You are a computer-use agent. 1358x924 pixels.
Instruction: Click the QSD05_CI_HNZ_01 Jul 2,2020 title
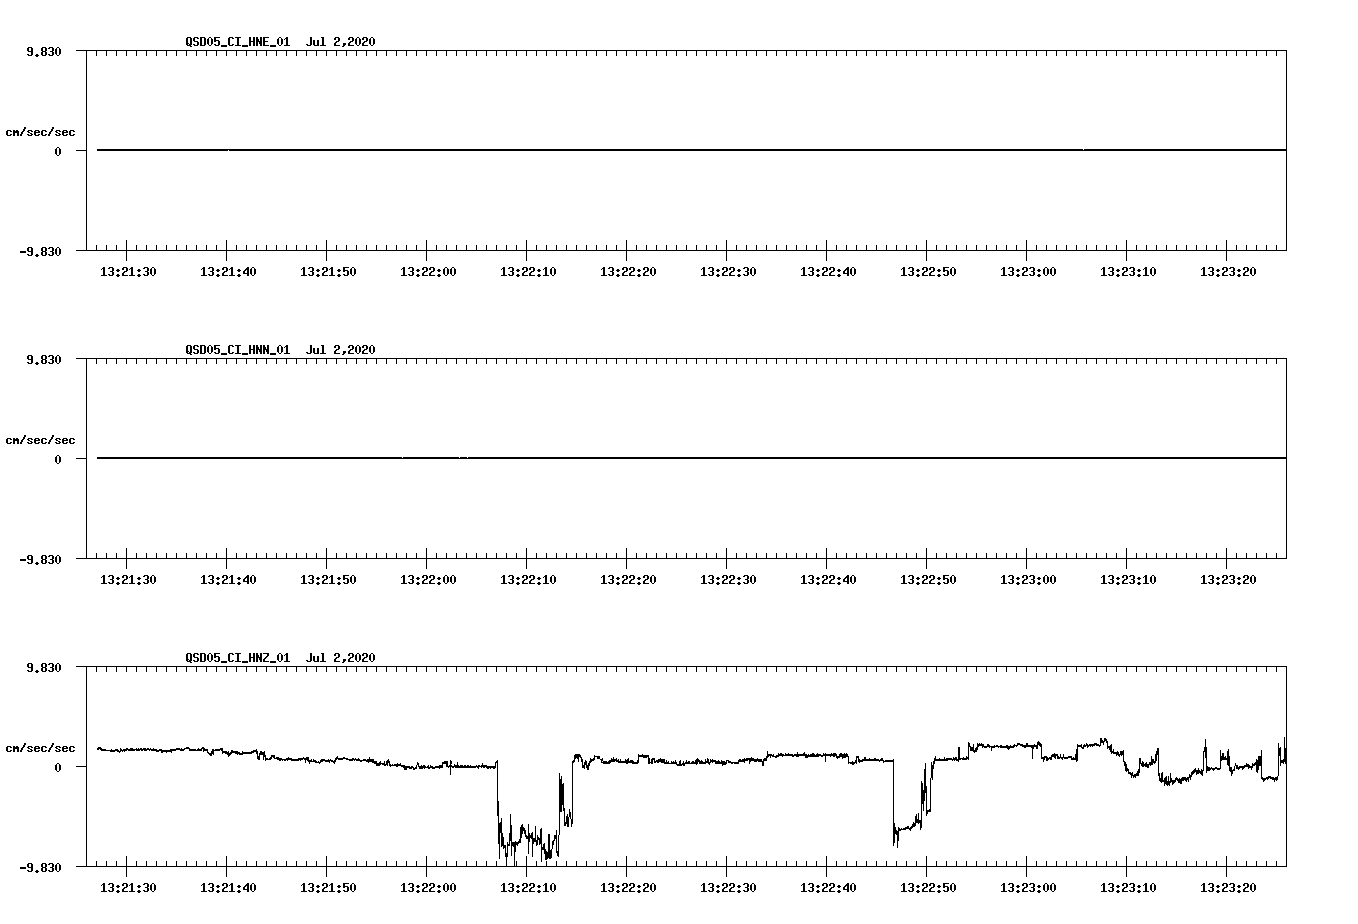click(x=280, y=658)
